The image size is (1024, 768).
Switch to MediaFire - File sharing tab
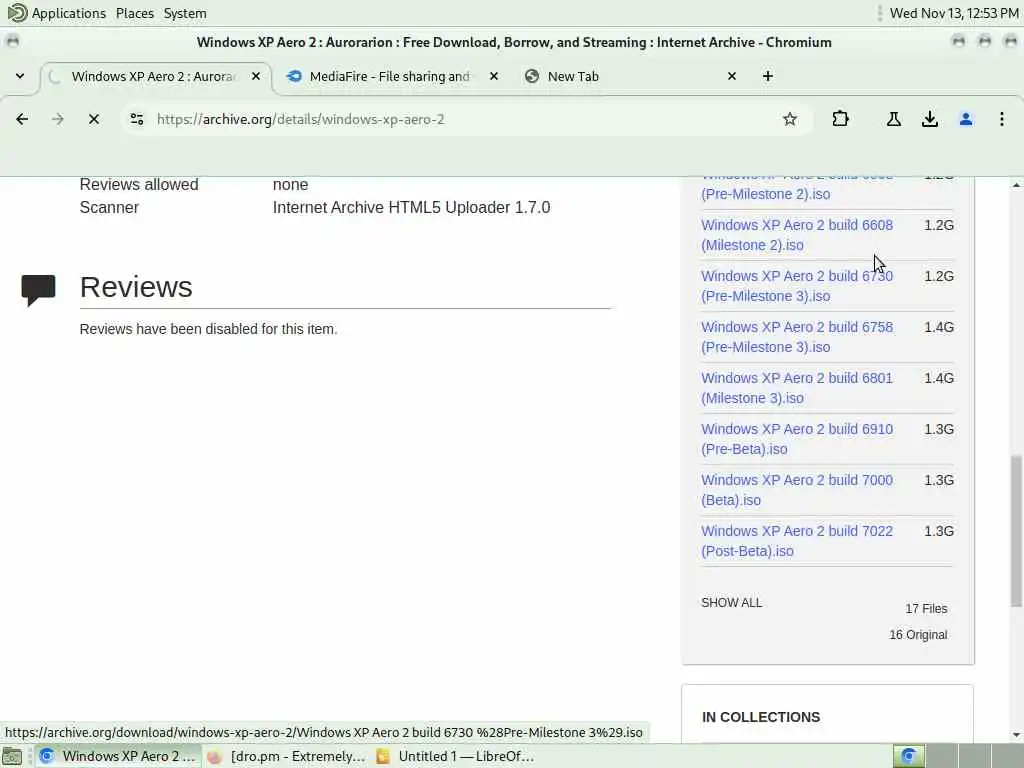[389, 76]
